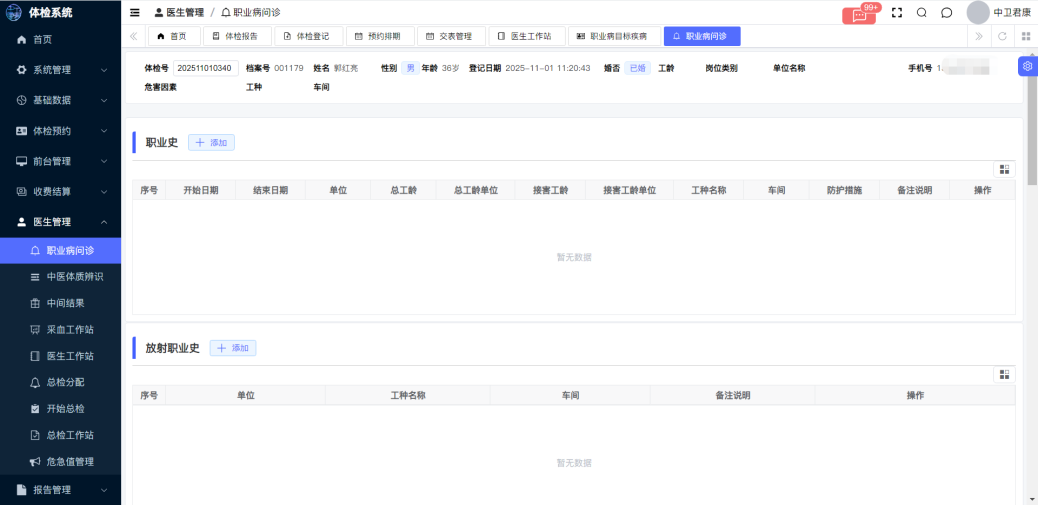Toggle fullscreen mode icon in header
Screen dimensions: 1038x505
(897, 13)
